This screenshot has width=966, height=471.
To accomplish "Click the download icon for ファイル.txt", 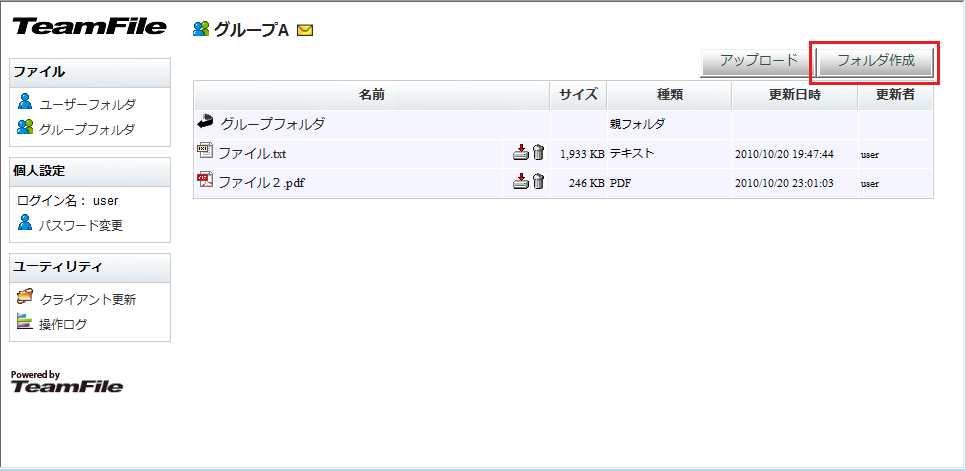I will (520, 153).
